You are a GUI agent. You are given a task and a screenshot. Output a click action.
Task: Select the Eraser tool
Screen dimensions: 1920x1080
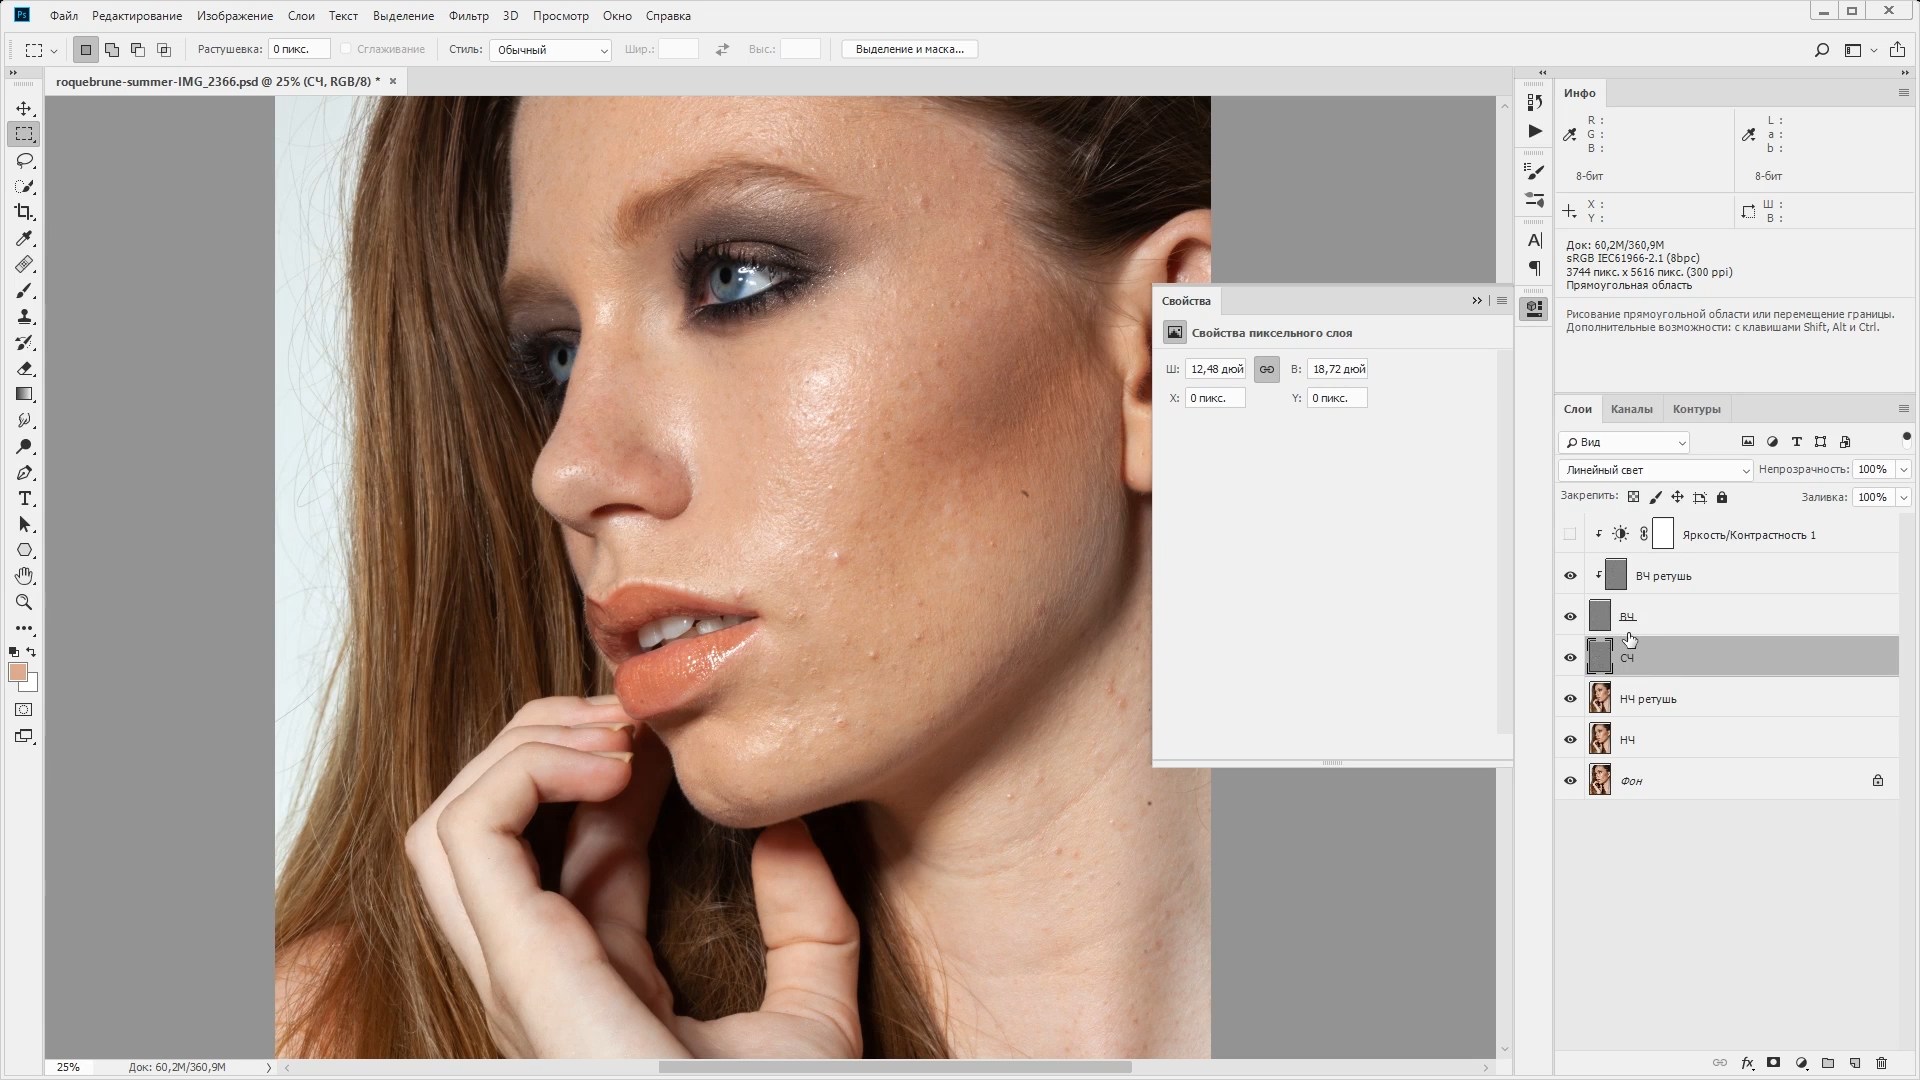(24, 368)
